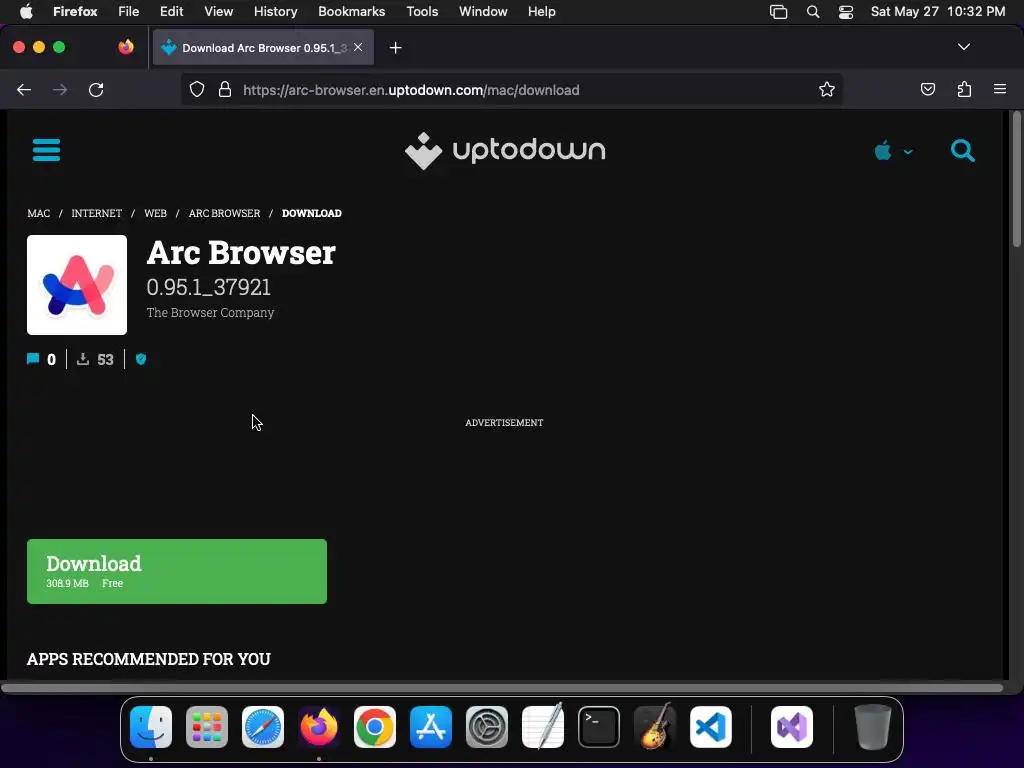Click the disabled forward arrow button
The width and height of the screenshot is (1024, 768).
[x=60, y=89]
